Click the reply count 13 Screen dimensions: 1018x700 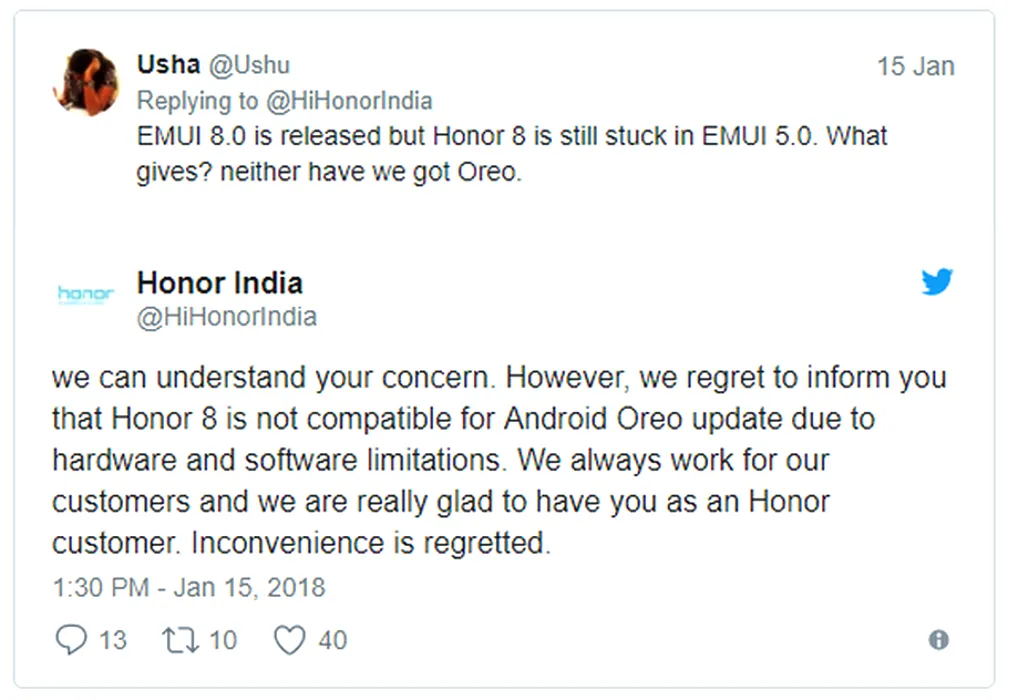[113, 640]
